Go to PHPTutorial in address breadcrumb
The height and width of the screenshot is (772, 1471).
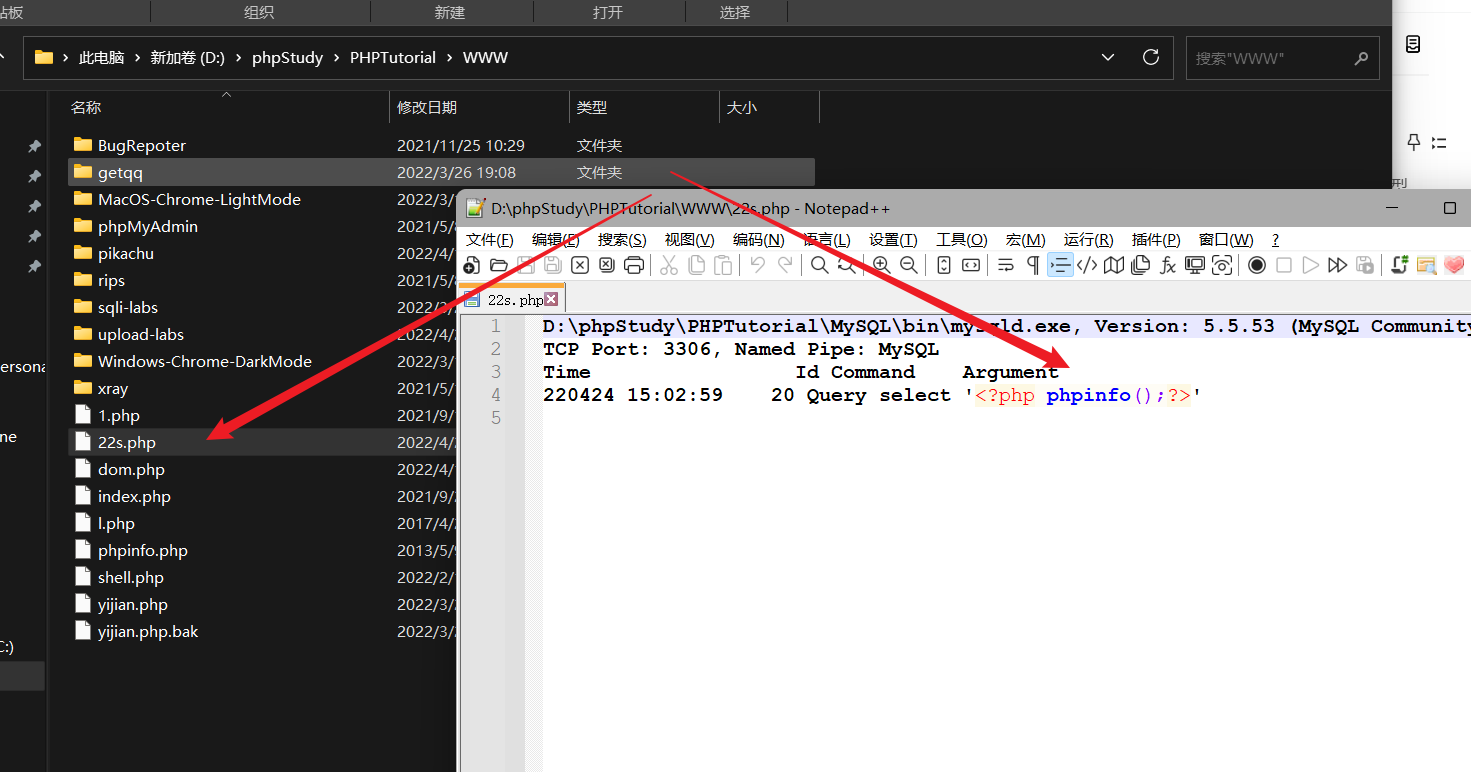(393, 58)
